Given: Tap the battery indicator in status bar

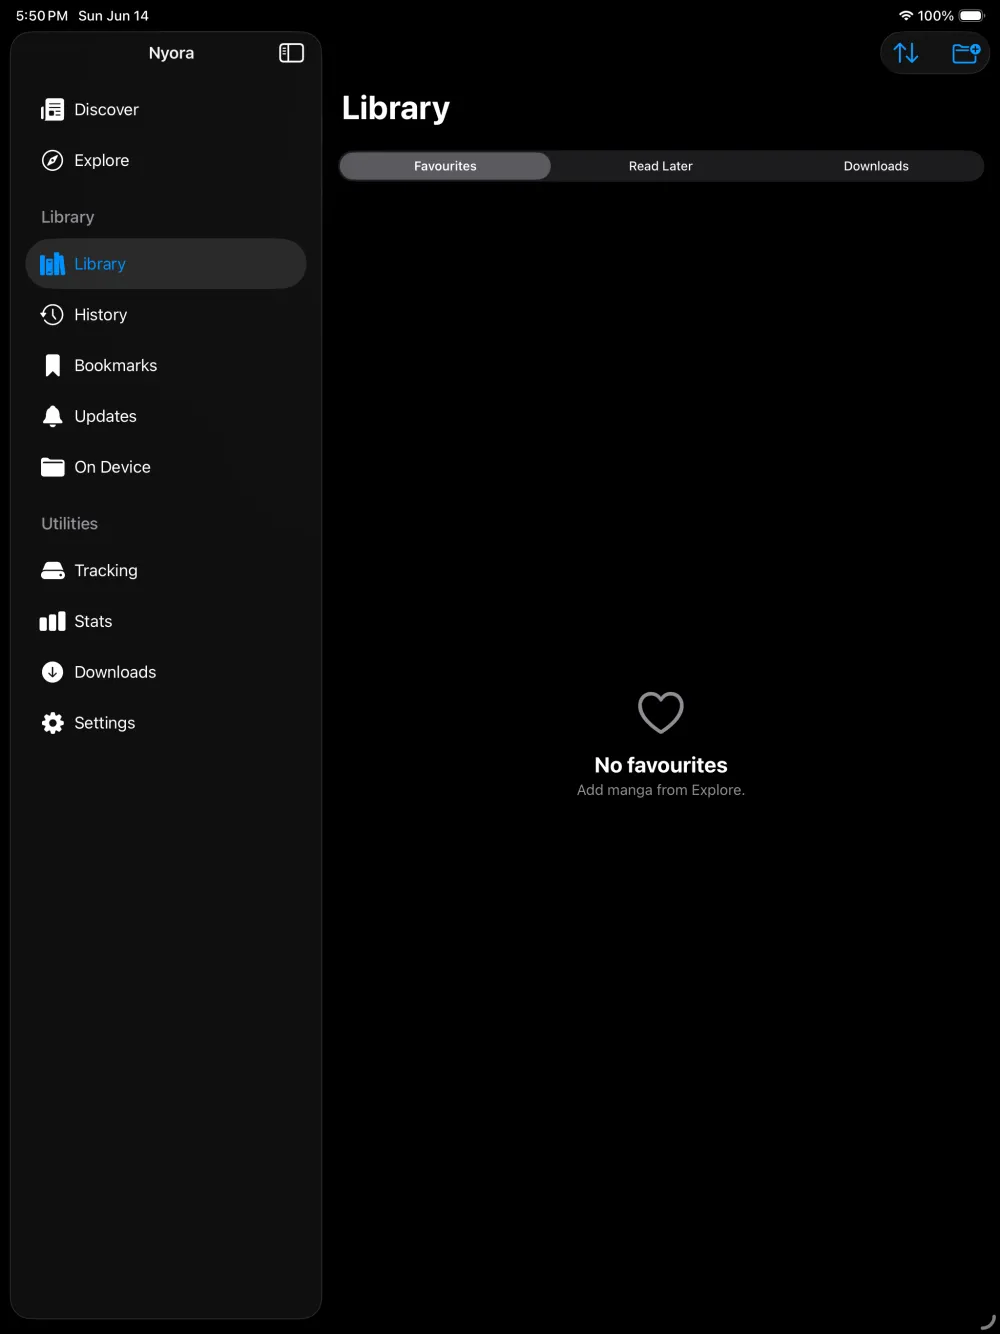Looking at the screenshot, I should point(972,16).
